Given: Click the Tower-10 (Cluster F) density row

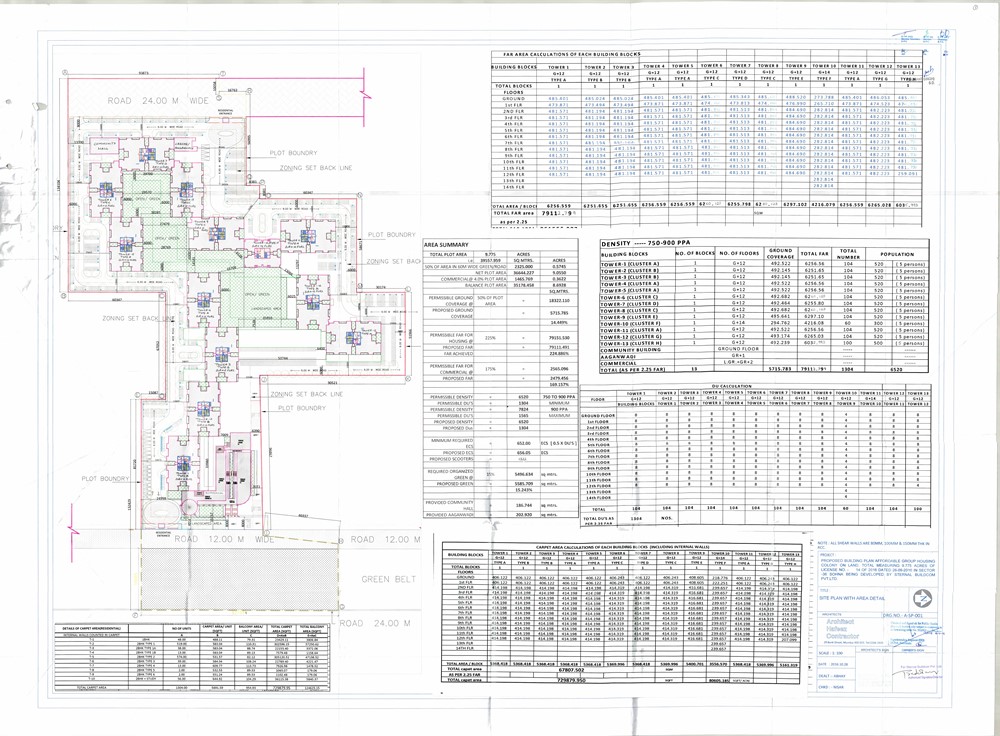Looking at the screenshot, I should [x=640, y=324].
